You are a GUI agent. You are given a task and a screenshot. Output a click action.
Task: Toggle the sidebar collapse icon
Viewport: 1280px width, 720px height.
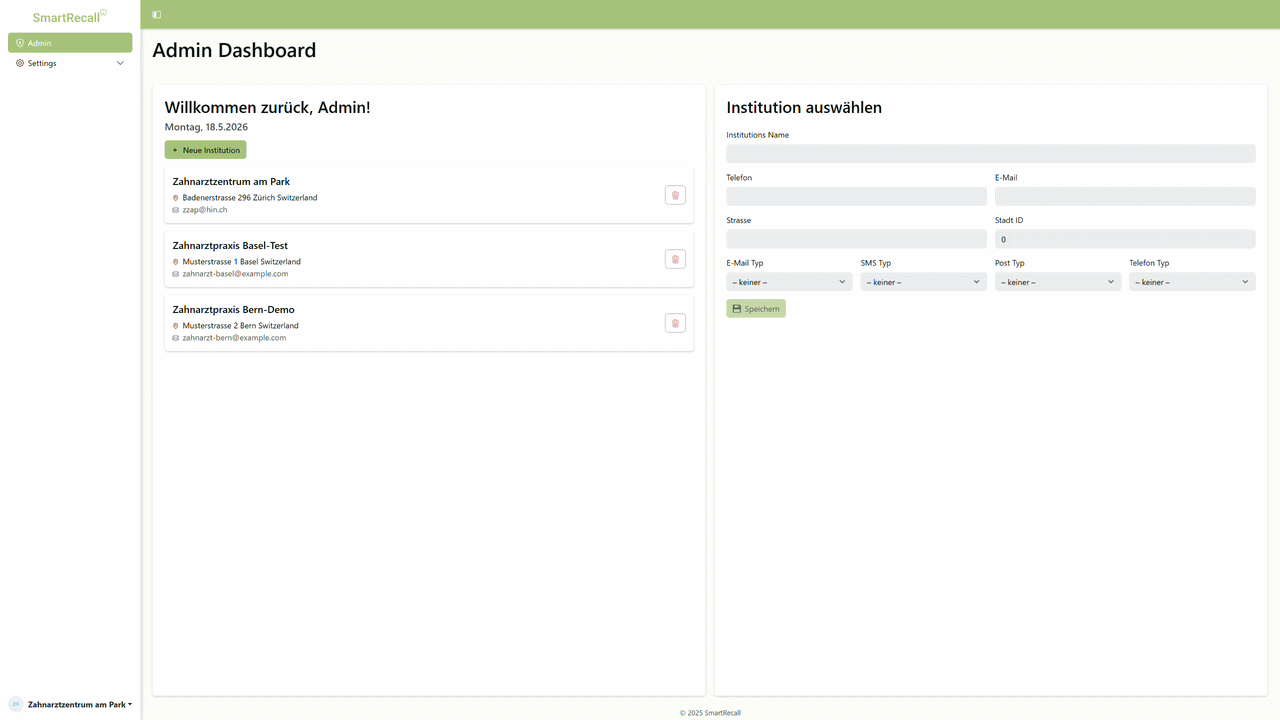156,15
